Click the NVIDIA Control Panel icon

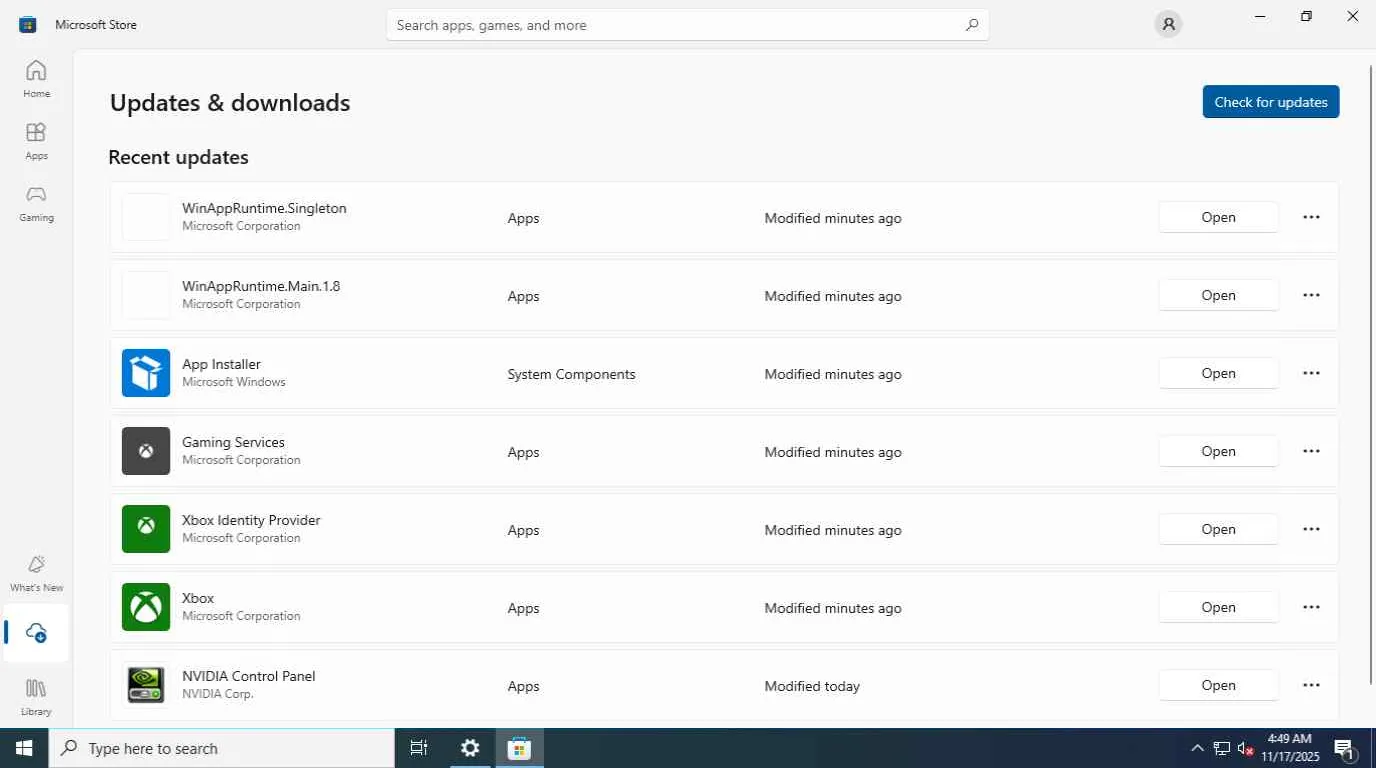(x=146, y=685)
